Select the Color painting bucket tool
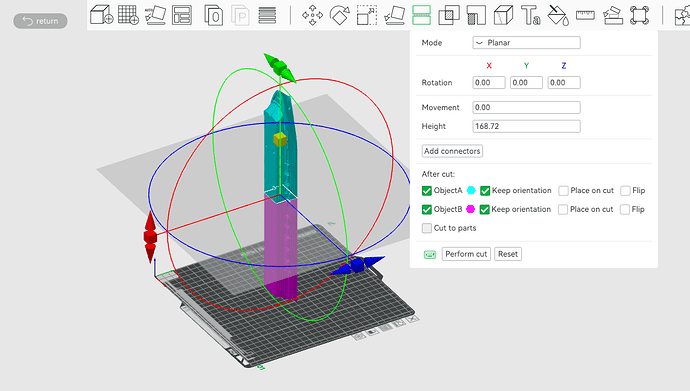This screenshot has width=690, height=391. click(x=558, y=15)
